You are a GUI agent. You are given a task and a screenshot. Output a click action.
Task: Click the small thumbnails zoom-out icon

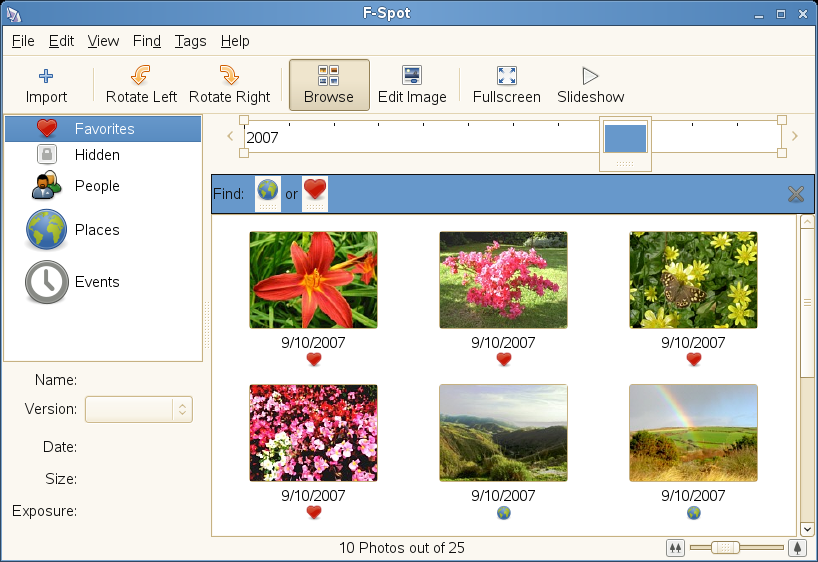coord(675,548)
